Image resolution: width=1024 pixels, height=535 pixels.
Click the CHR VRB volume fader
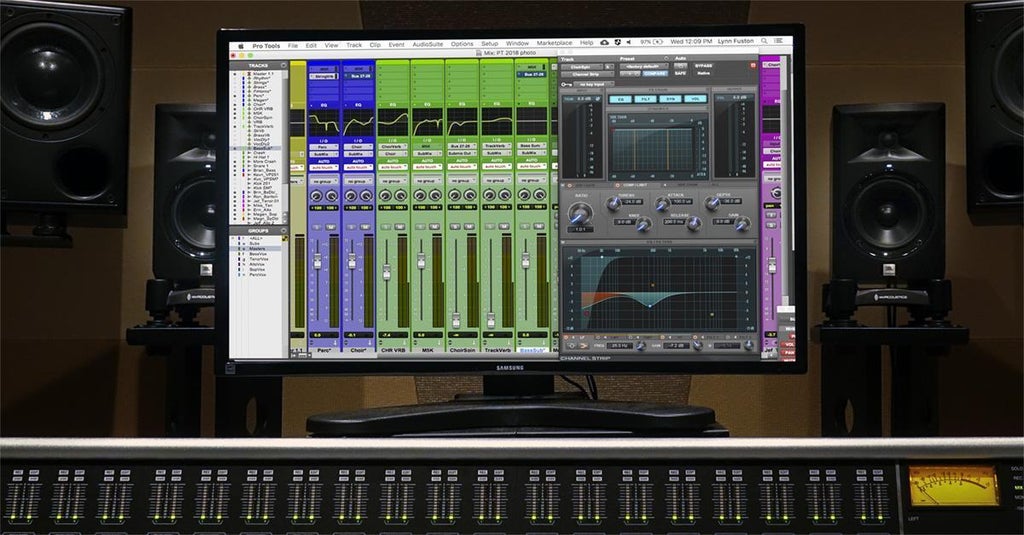(x=386, y=271)
